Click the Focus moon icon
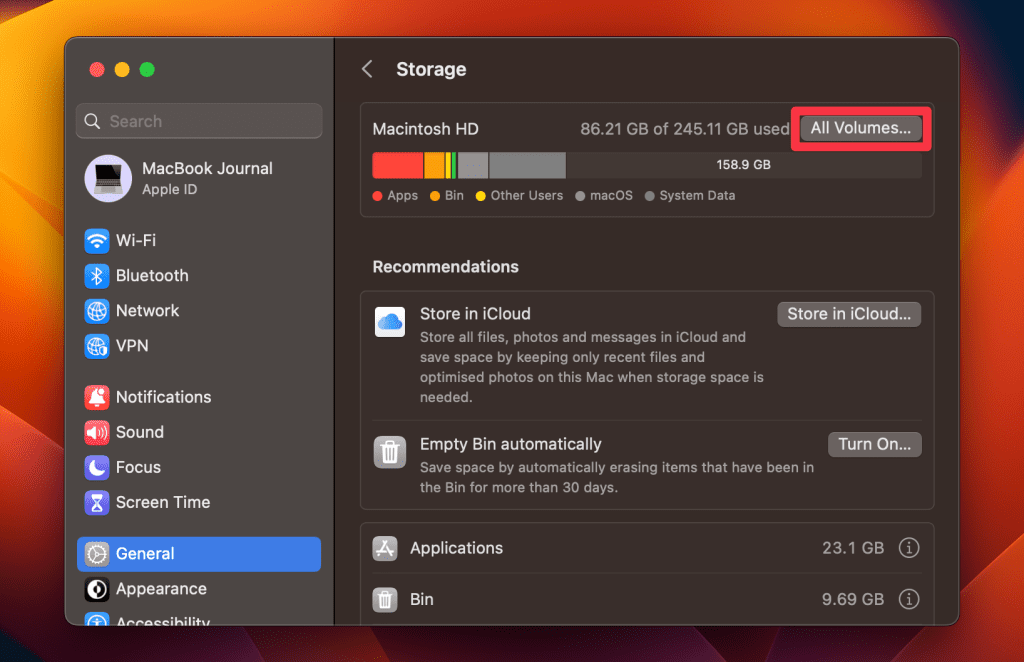The image size is (1024, 662). [x=97, y=467]
